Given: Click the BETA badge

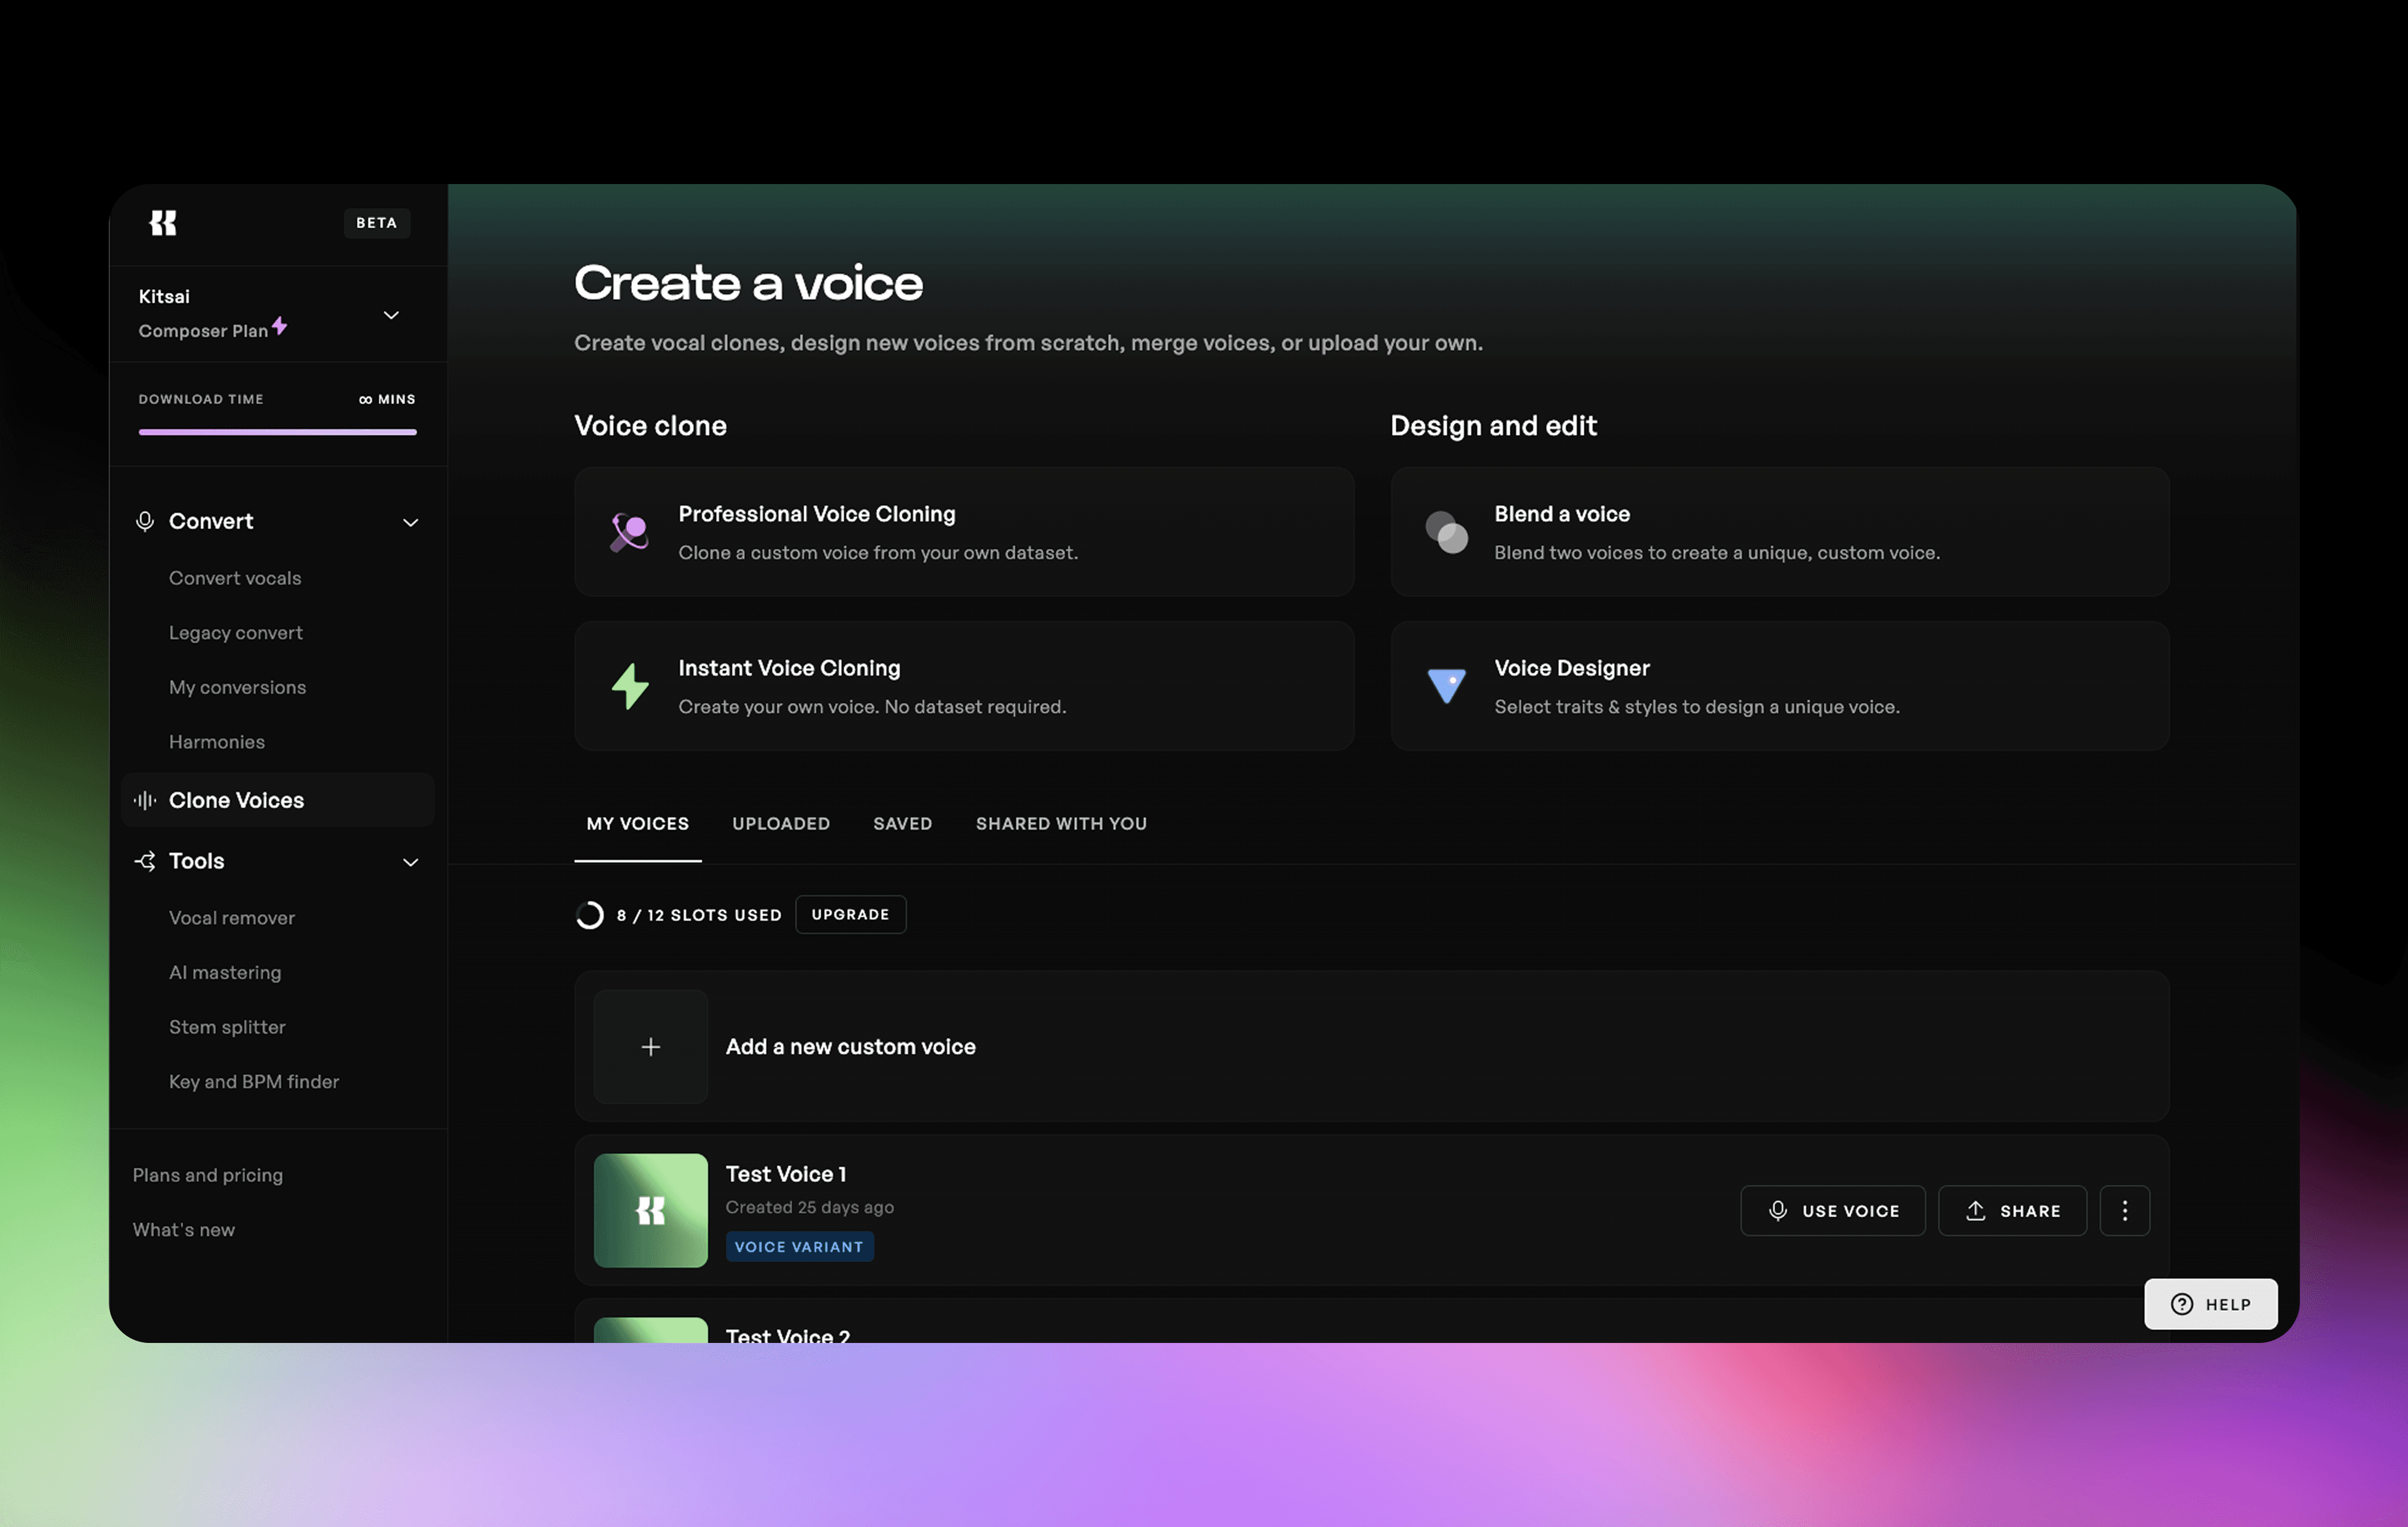Looking at the screenshot, I should click(377, 222).
